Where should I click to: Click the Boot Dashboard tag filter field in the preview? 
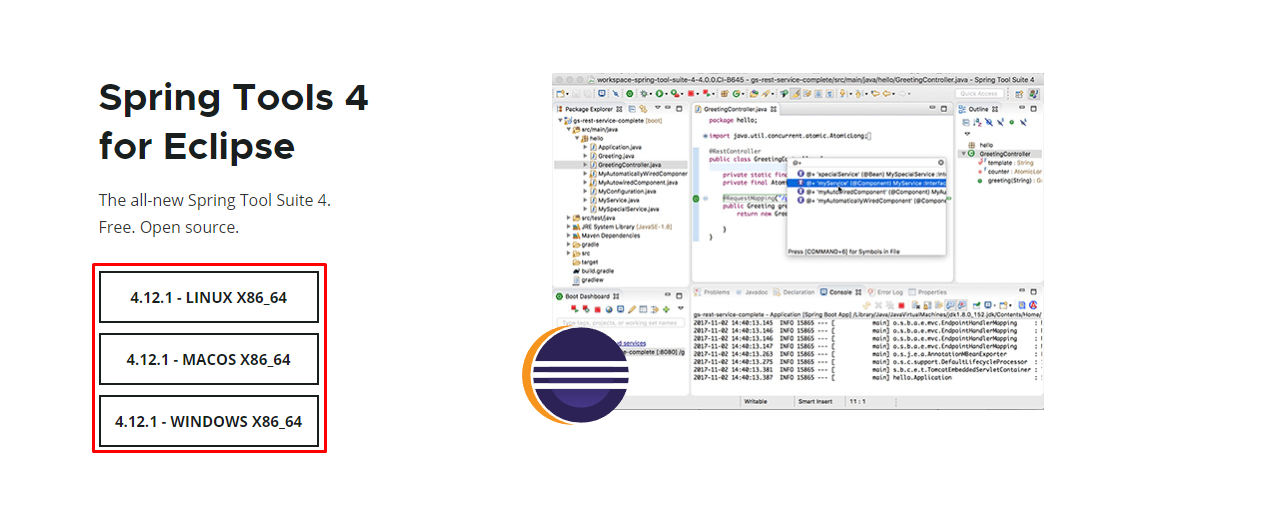click(620, 323)
